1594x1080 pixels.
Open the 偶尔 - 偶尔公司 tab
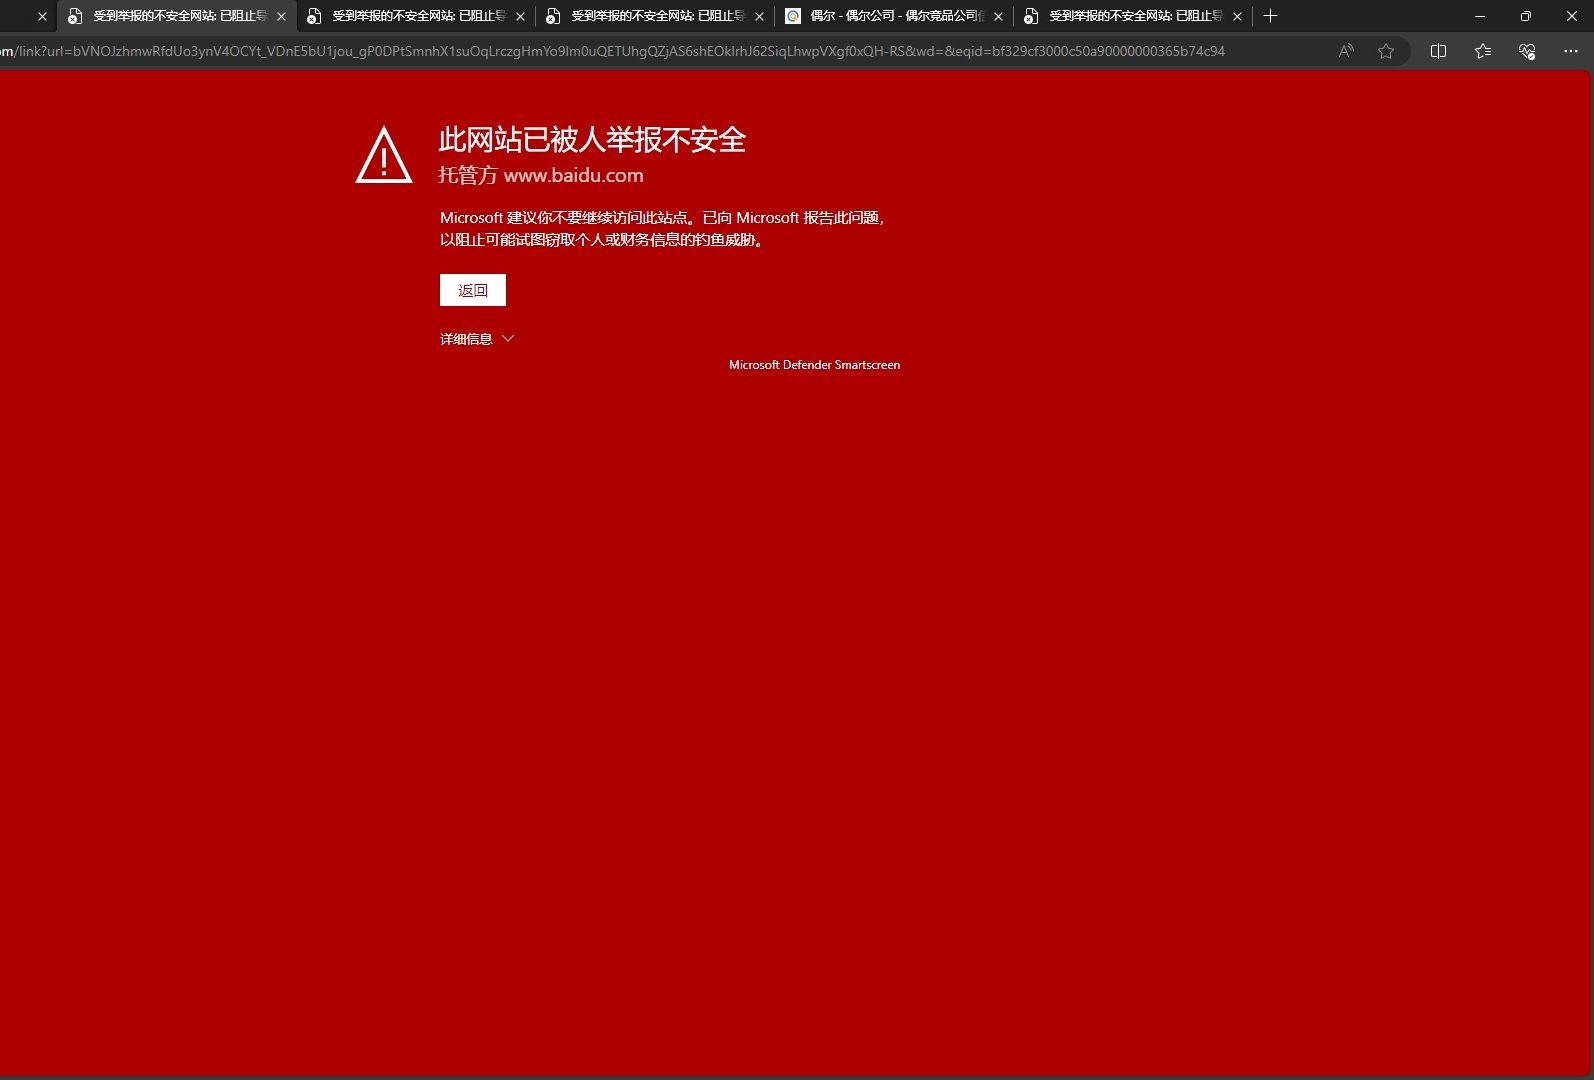tap(895, 16)
